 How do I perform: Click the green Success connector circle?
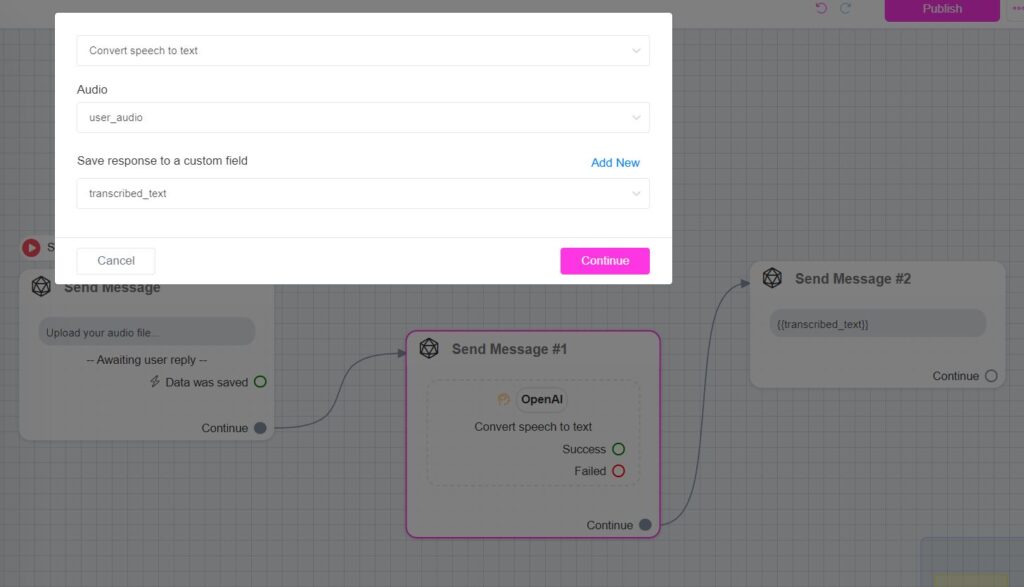click(618, 449)
